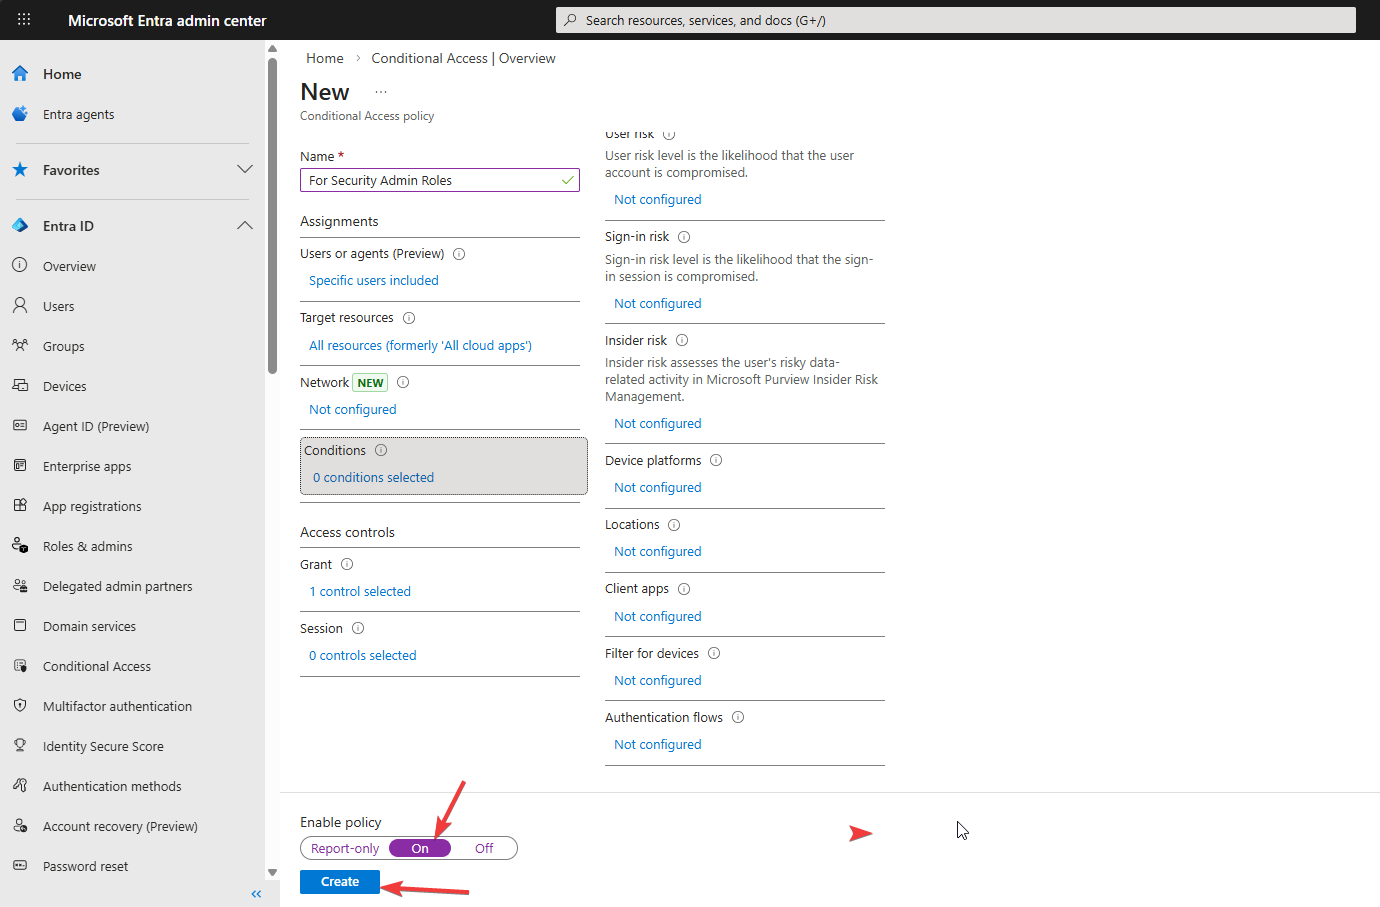
Task: Click info icon next to Conditions
Action: pyautogui.click(x=381, y=450)
